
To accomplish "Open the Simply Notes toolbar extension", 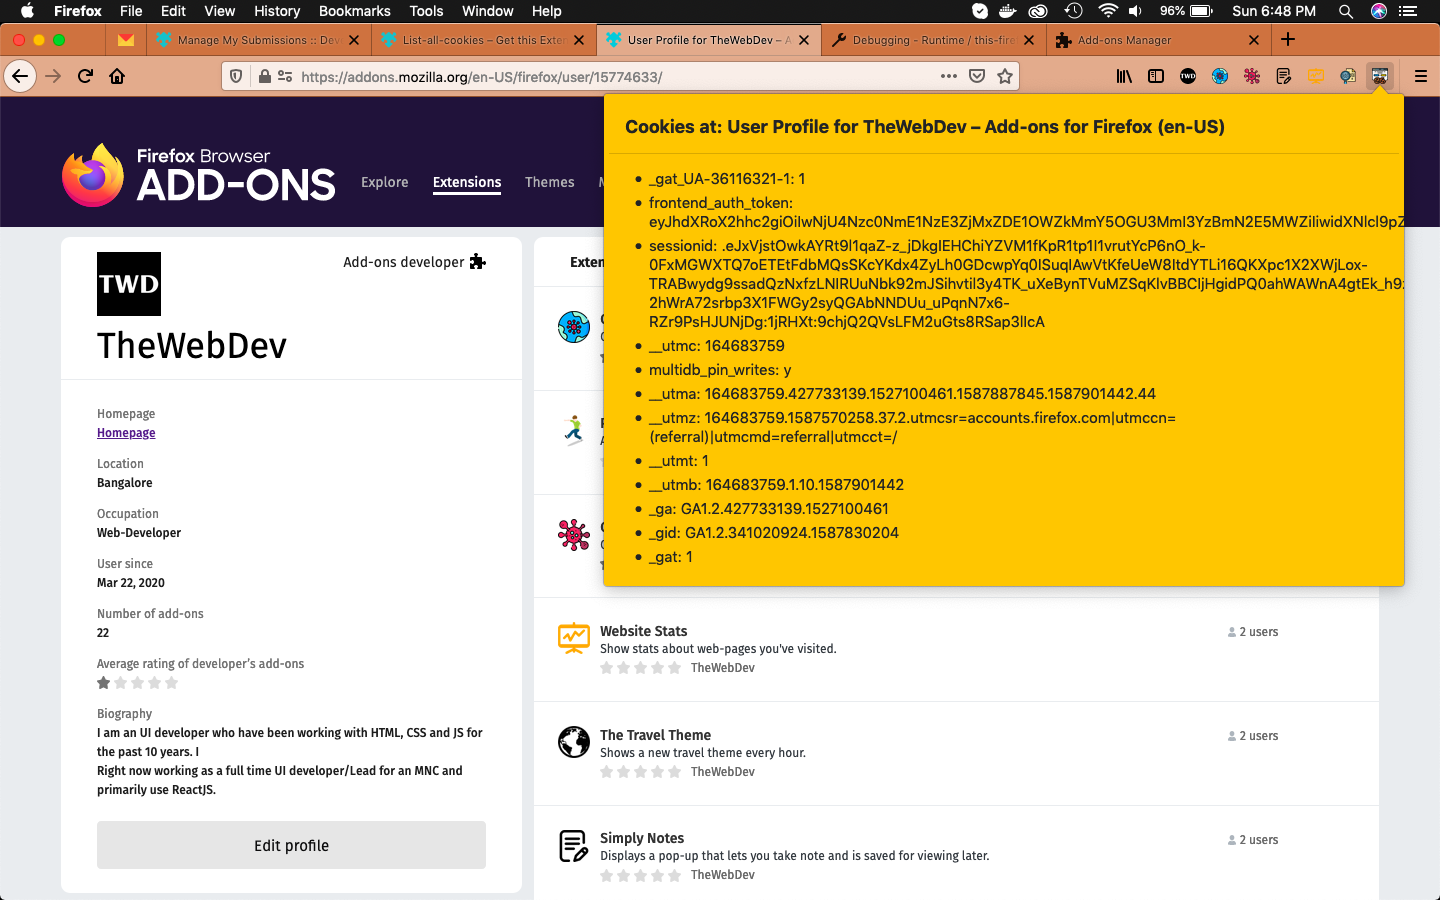I will [1284, 76].
